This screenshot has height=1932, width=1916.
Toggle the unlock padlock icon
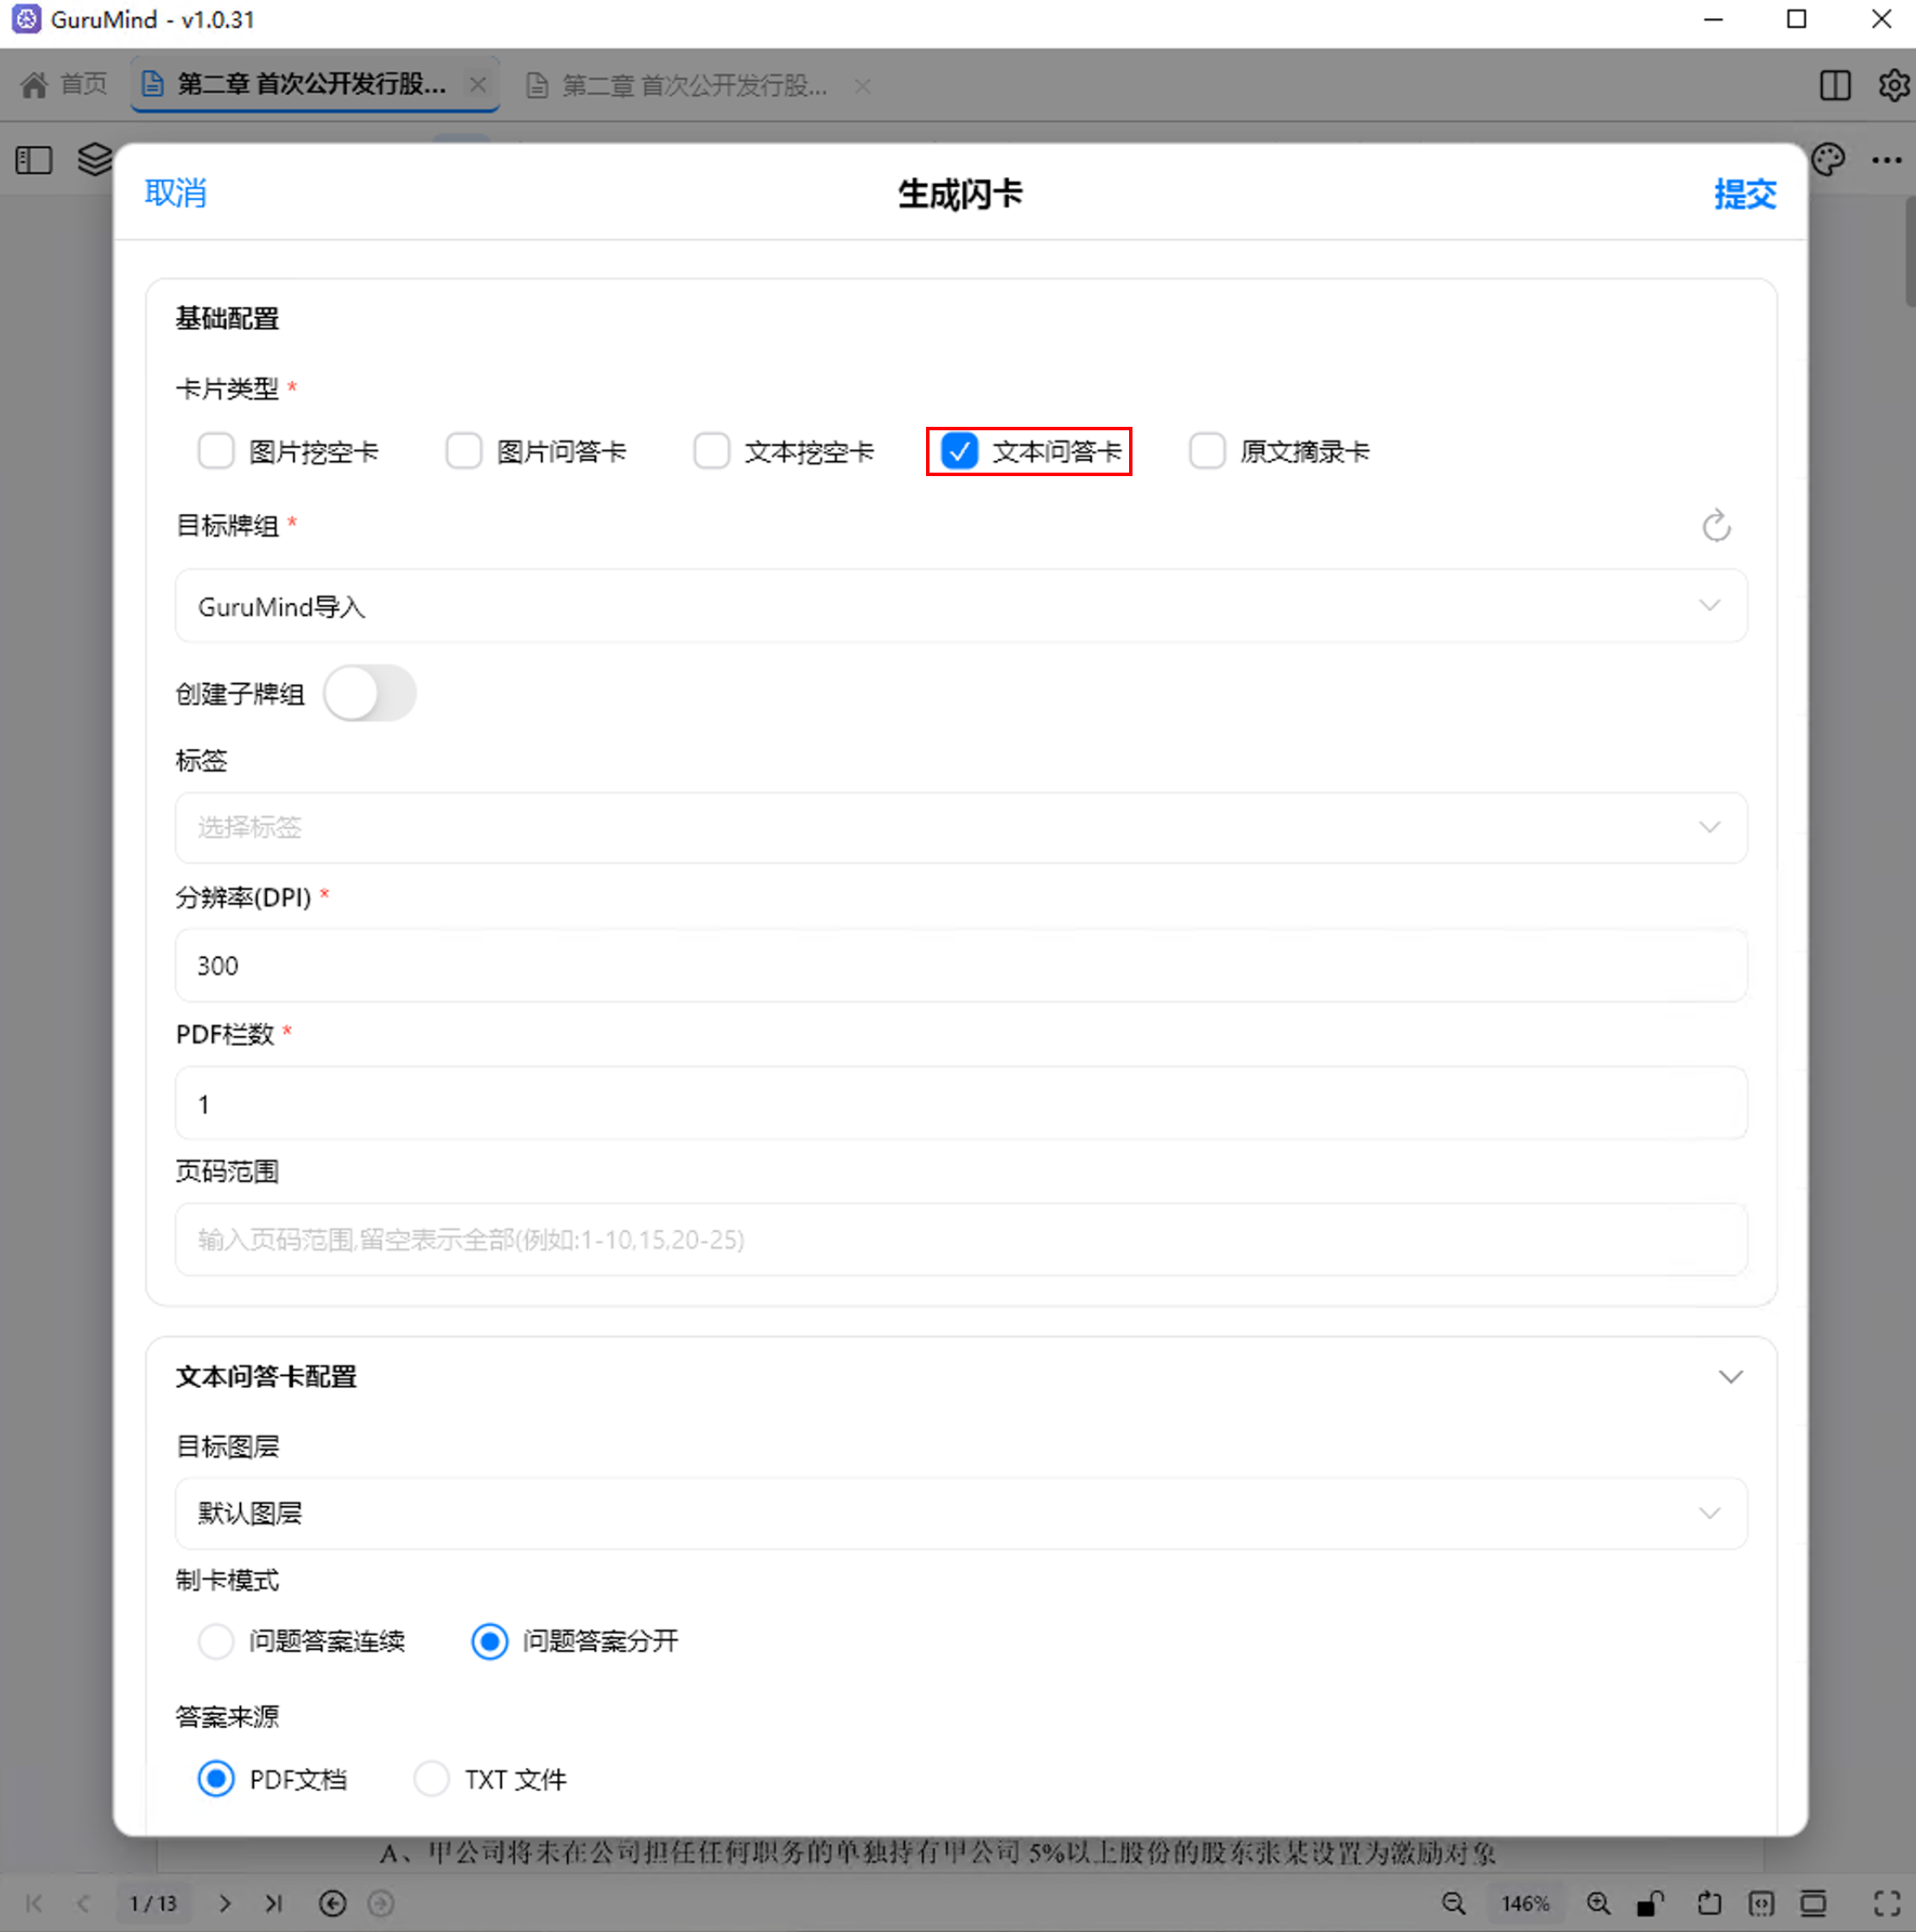1650,1903
